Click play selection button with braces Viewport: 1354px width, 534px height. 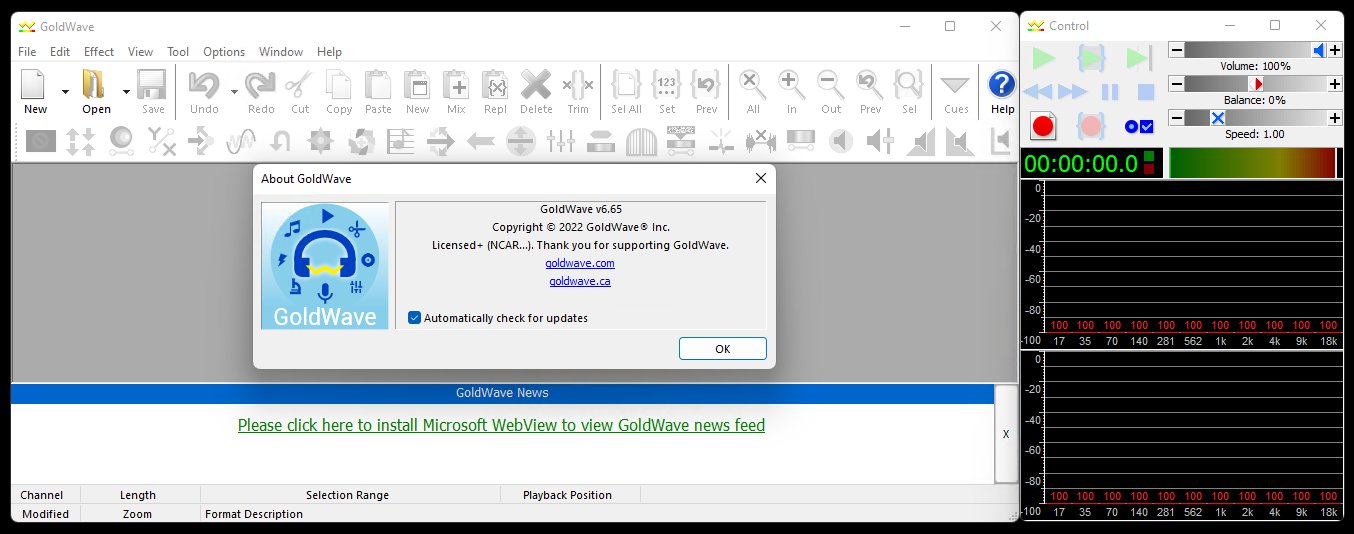tap(1092, 58)
